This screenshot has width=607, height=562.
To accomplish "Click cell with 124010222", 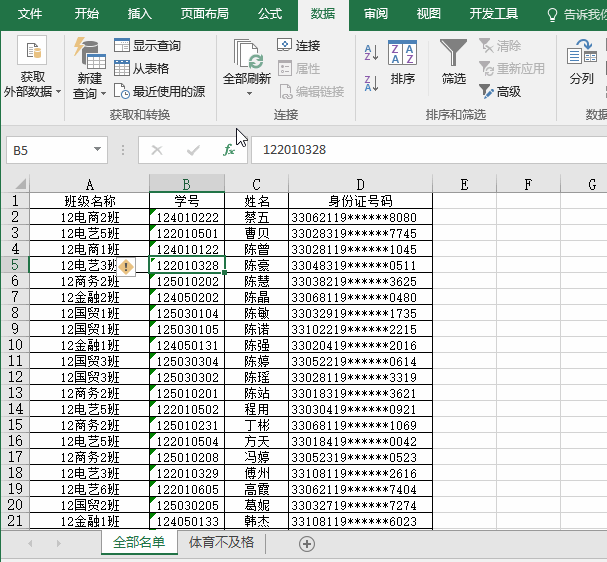I will (187, 217).
